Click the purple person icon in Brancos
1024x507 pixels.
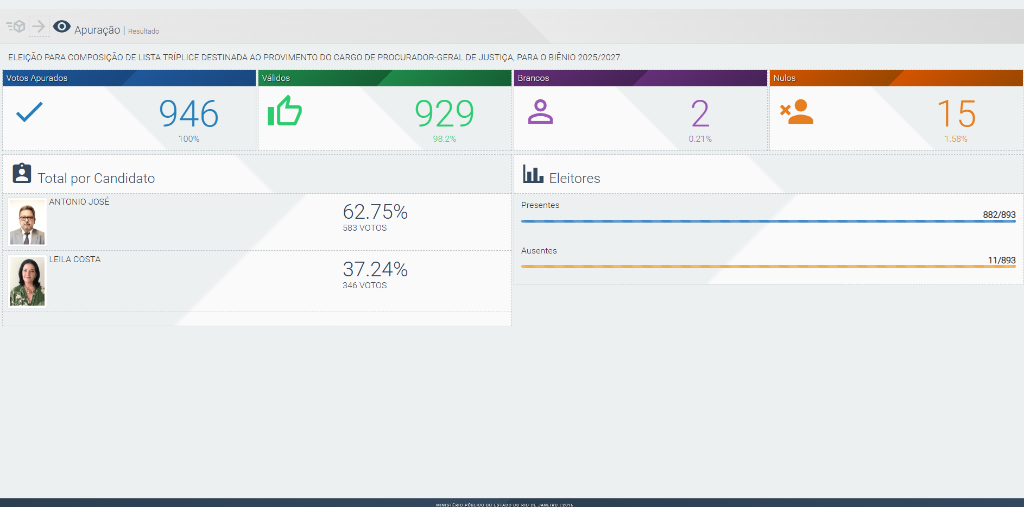click(540, 112)
